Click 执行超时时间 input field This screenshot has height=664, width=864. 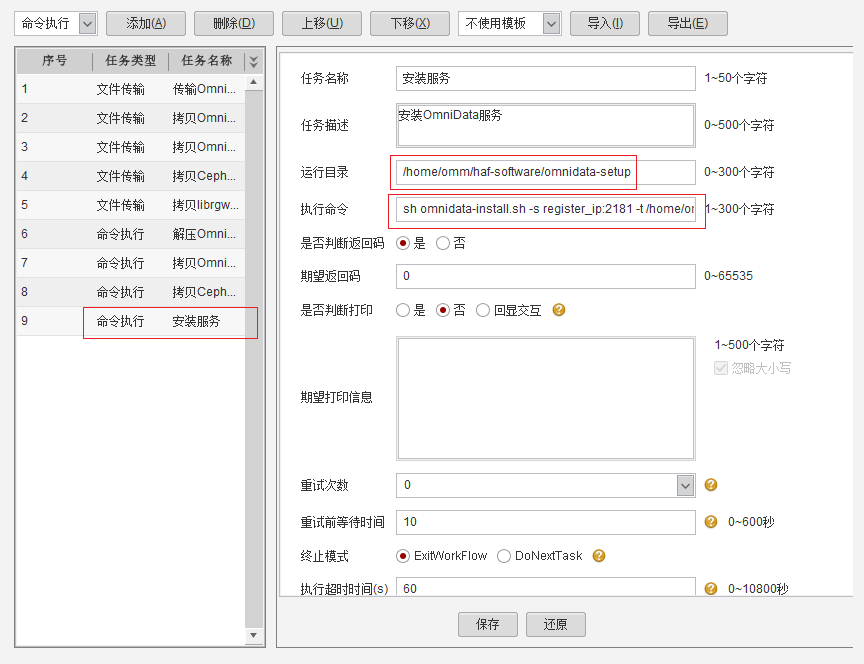tap(546, 587)
